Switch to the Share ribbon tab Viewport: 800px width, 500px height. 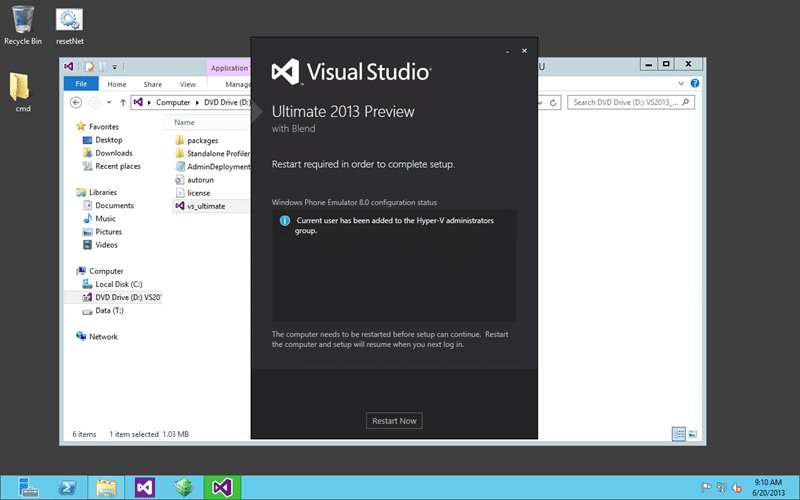click(153, 84)
